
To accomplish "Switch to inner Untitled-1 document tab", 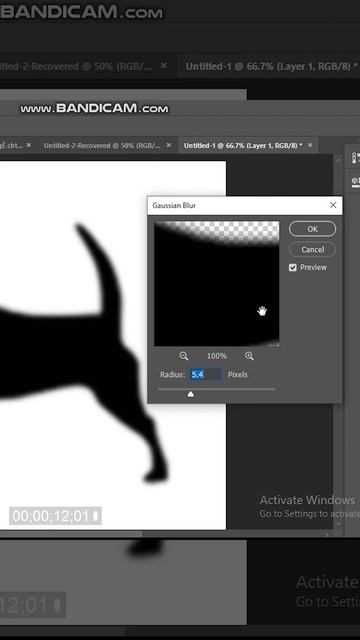I will click(242, 145).
